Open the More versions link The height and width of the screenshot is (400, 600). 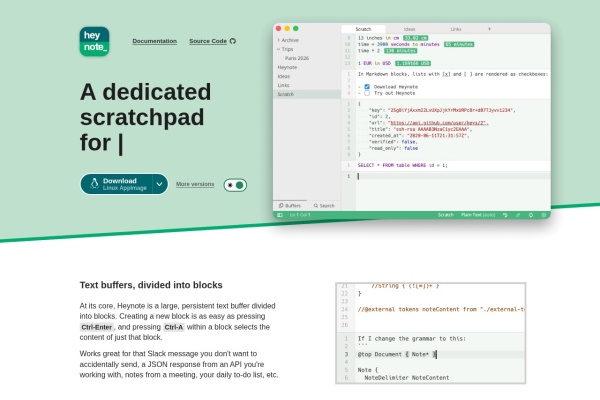(x=195, y=184)
